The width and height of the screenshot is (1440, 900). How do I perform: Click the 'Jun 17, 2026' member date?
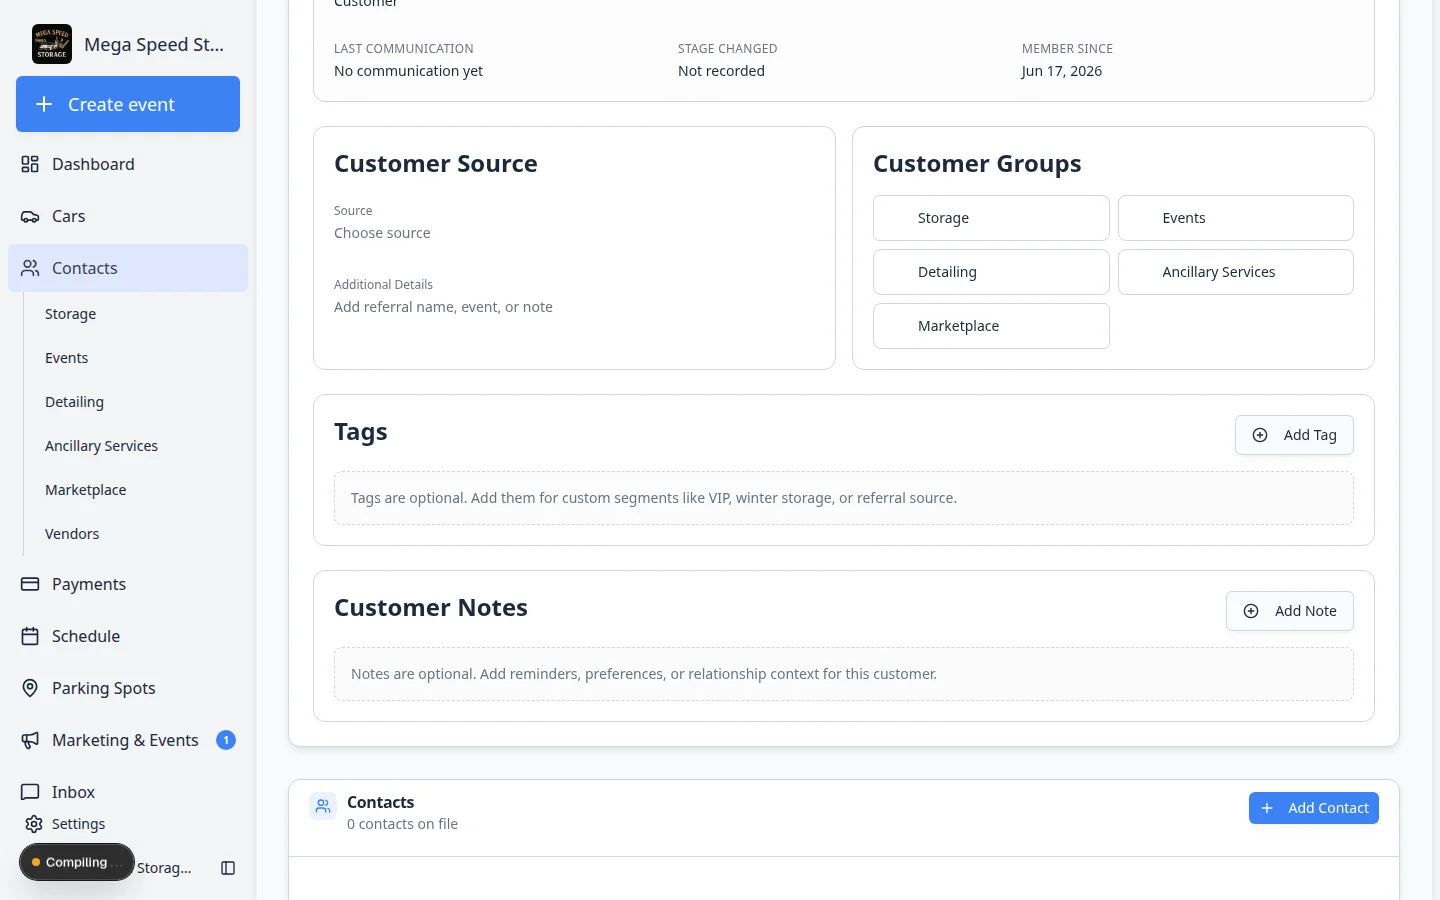click(x=1062, y=71)
